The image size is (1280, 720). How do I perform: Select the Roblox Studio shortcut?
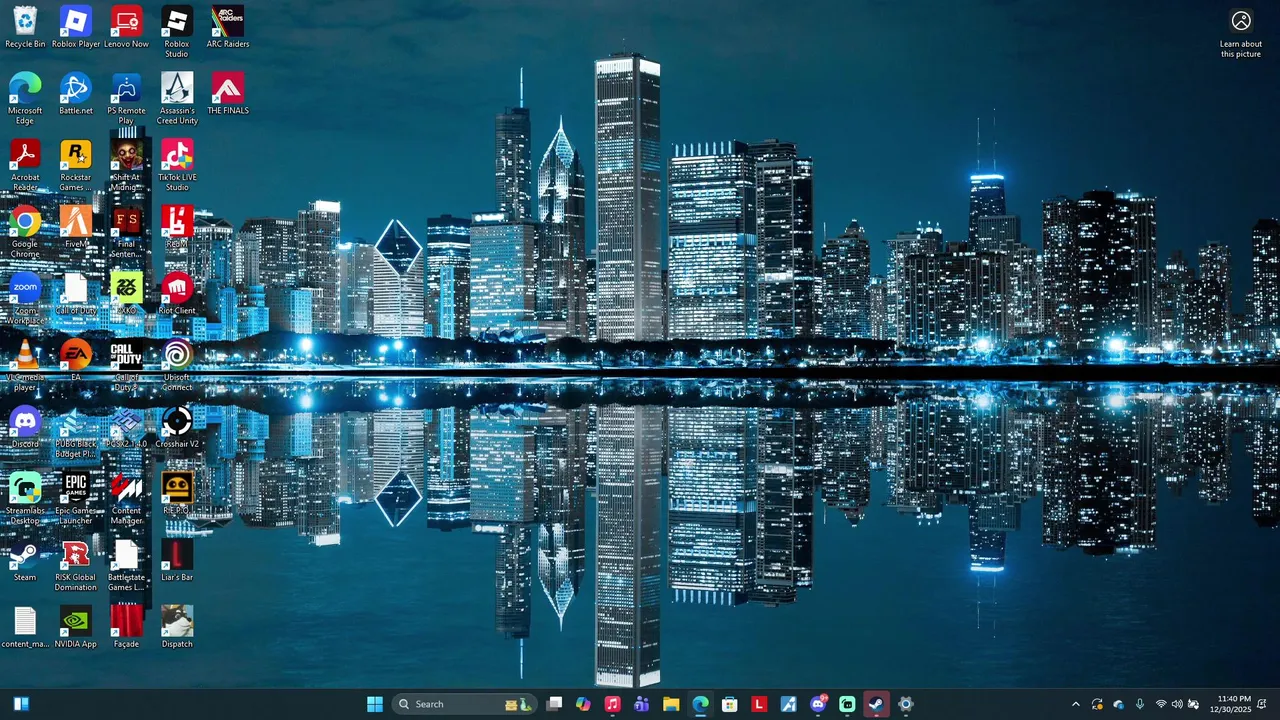click(x=177, y=32)
